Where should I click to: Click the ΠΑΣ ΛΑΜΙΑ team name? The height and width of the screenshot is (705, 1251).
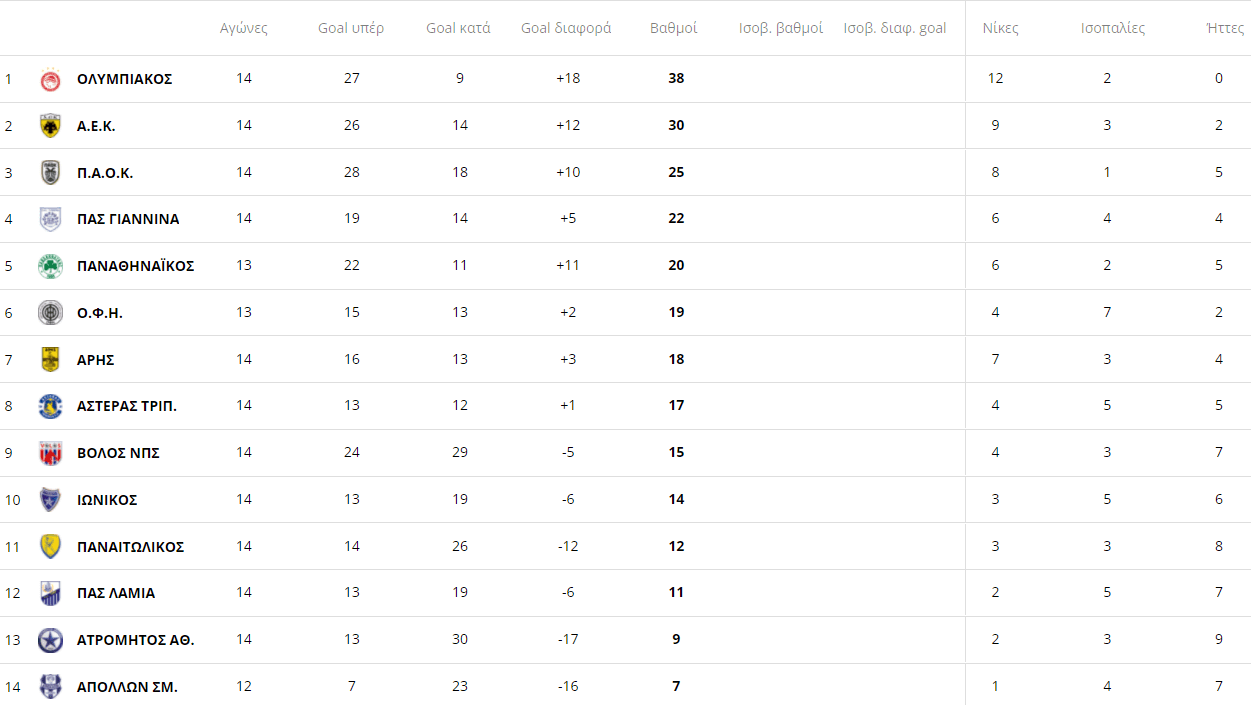coord(116,593)
